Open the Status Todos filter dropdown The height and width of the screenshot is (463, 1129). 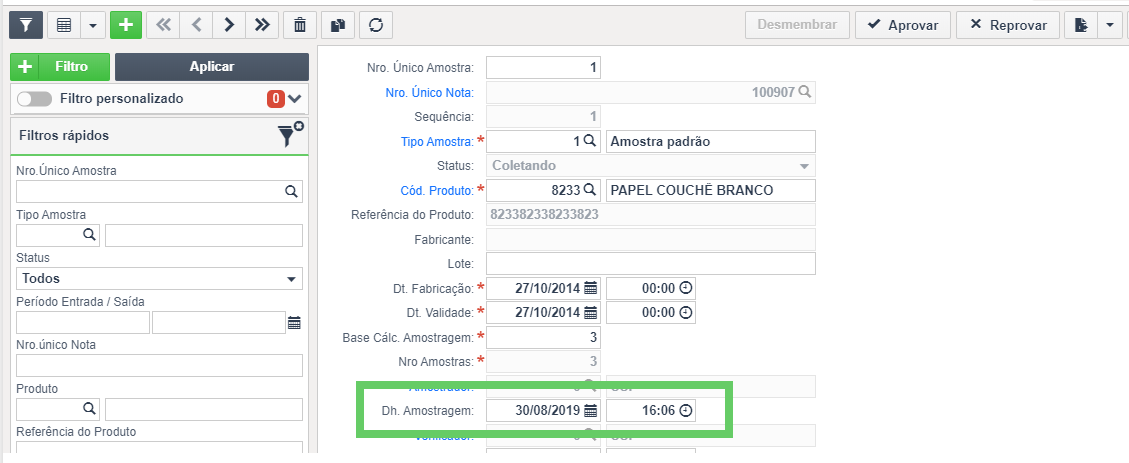[x=159, y=279]
